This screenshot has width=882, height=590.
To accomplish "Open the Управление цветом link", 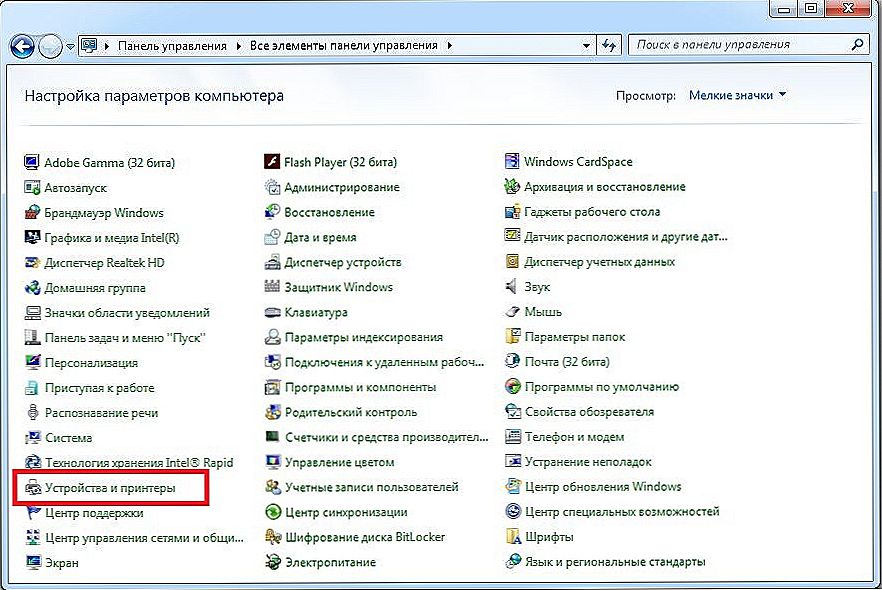I will pos(340,462).
